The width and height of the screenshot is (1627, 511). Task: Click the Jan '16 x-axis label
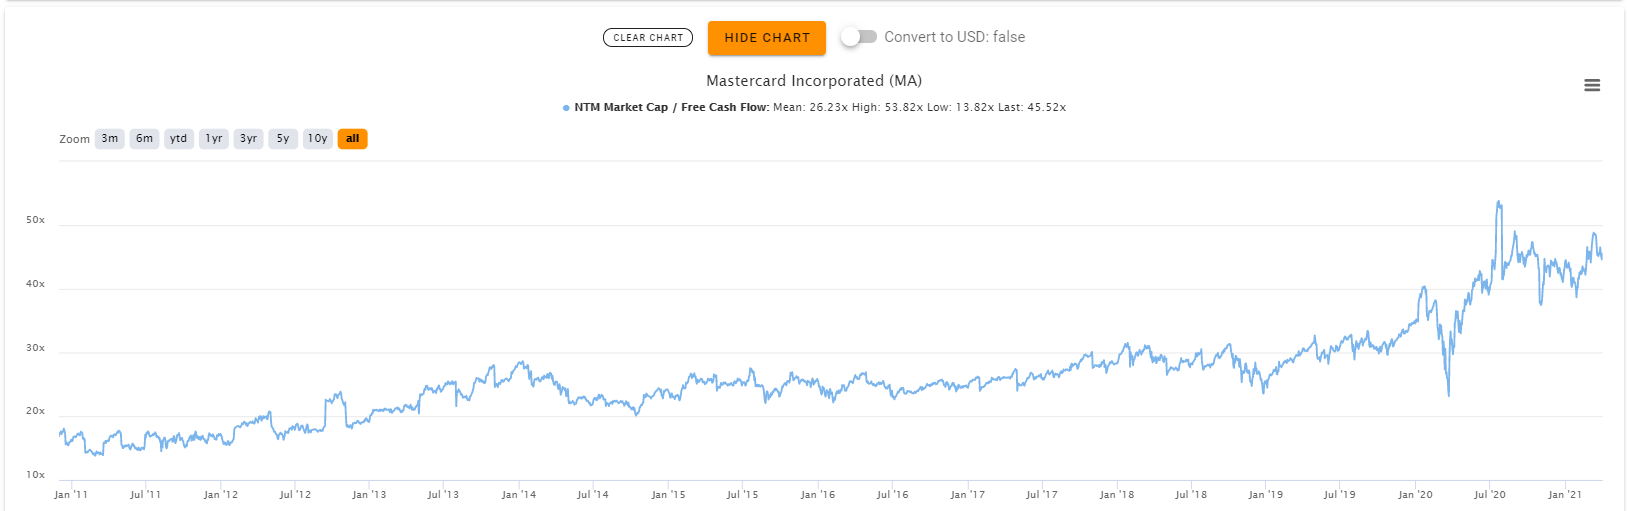click(x=818, y=495)
